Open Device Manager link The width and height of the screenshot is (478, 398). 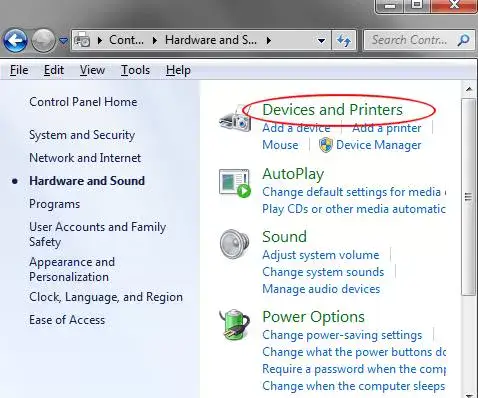coord(378,145)
